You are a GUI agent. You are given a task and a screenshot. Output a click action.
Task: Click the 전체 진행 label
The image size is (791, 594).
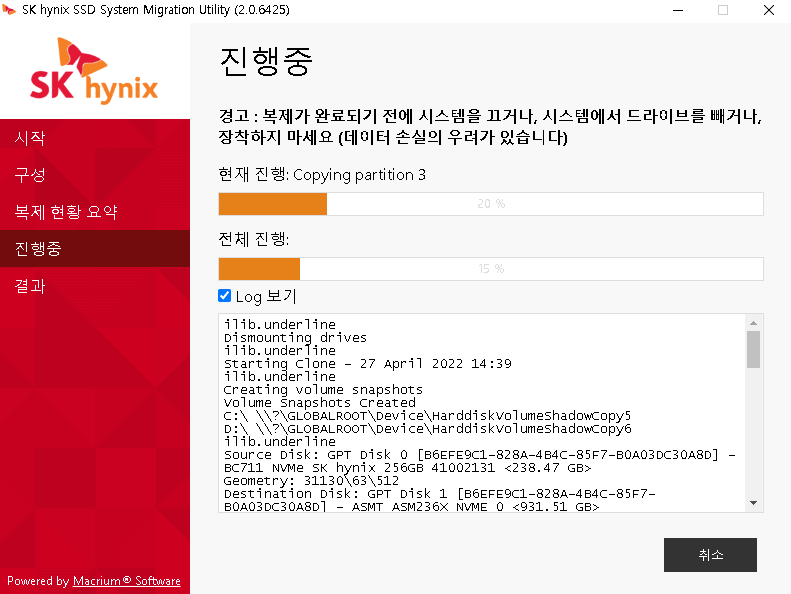254,239
